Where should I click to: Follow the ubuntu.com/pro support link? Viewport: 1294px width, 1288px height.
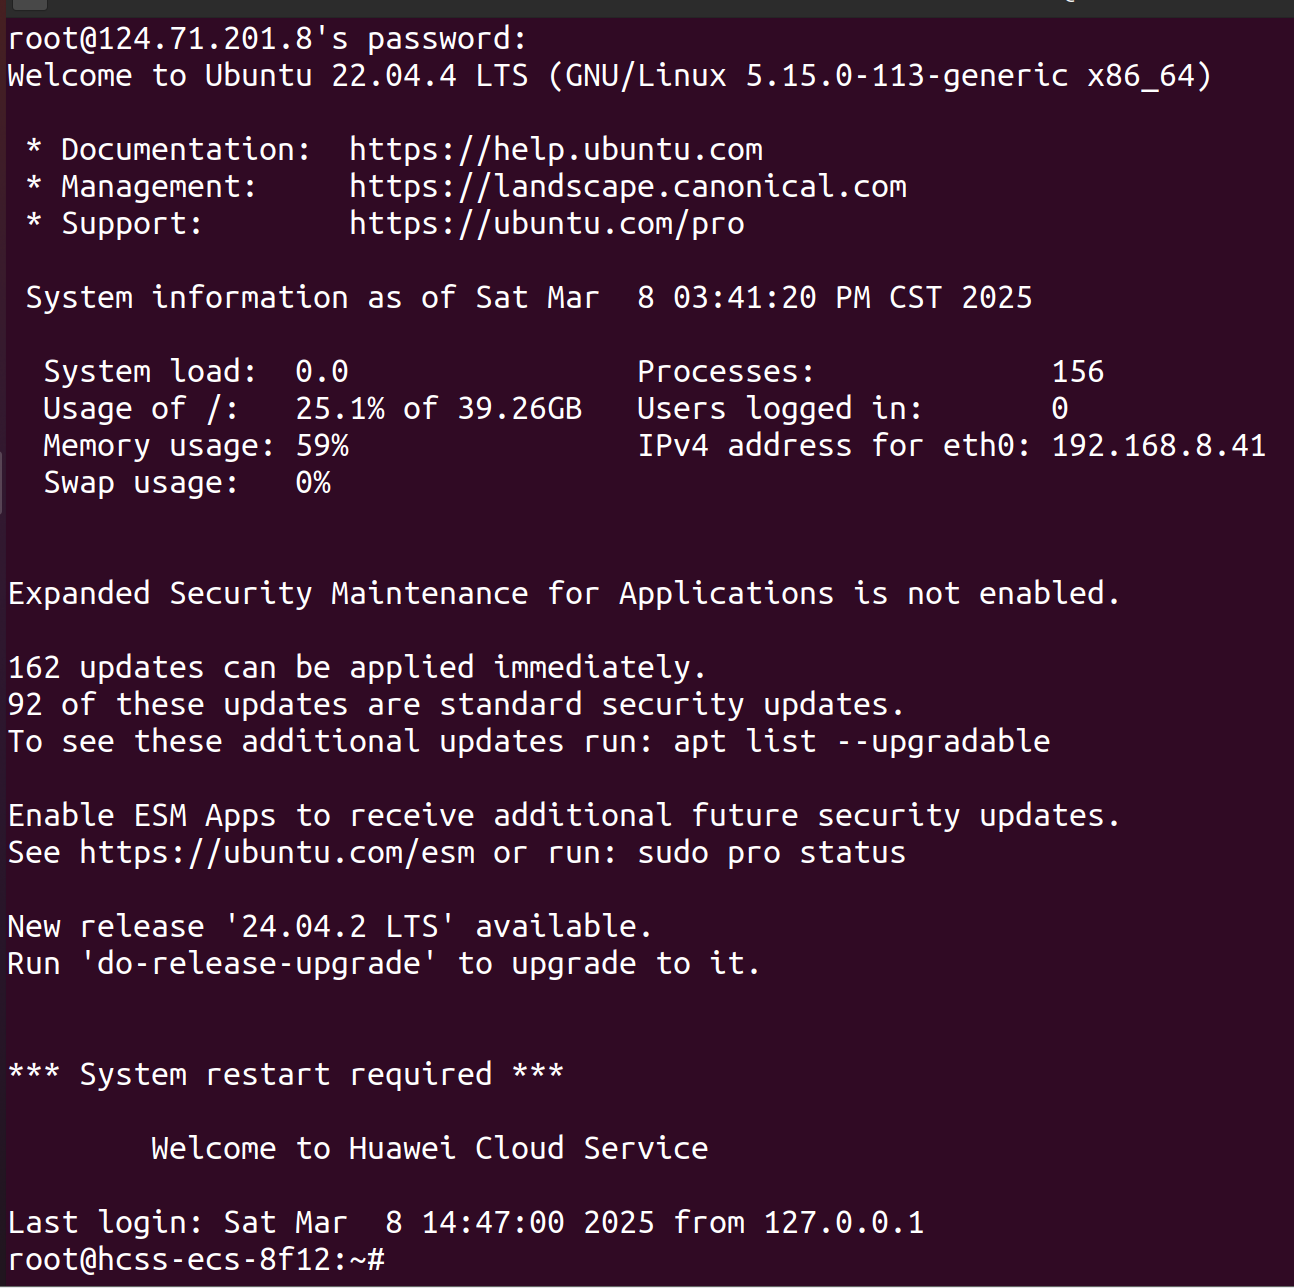click(546, 224)
